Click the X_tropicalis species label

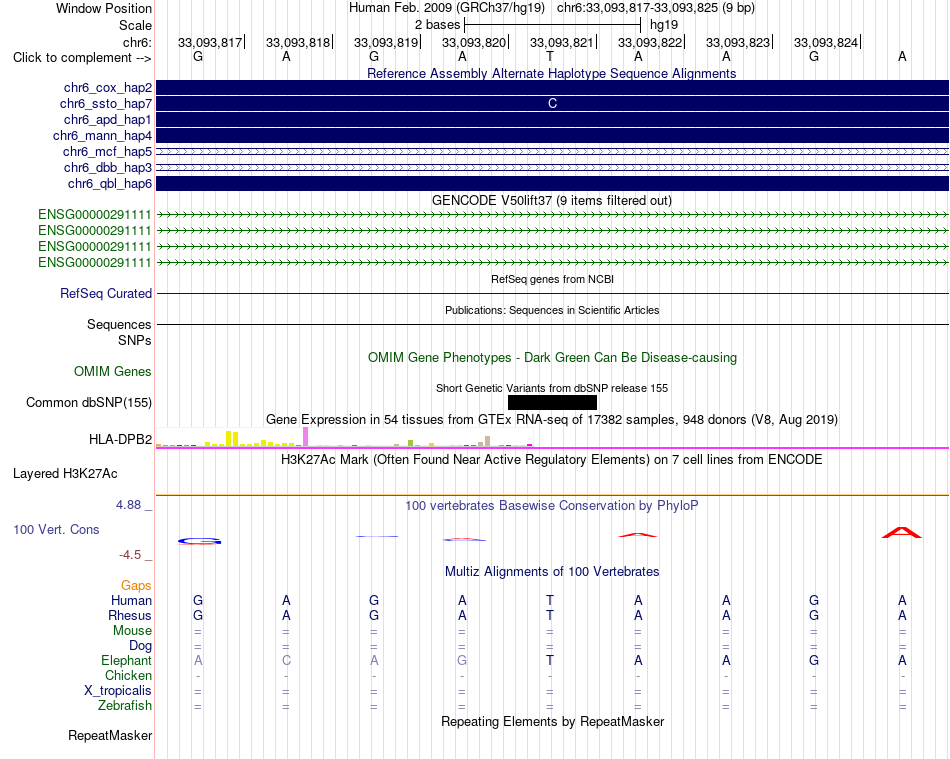pyautogui.click(x=118, y=691)
